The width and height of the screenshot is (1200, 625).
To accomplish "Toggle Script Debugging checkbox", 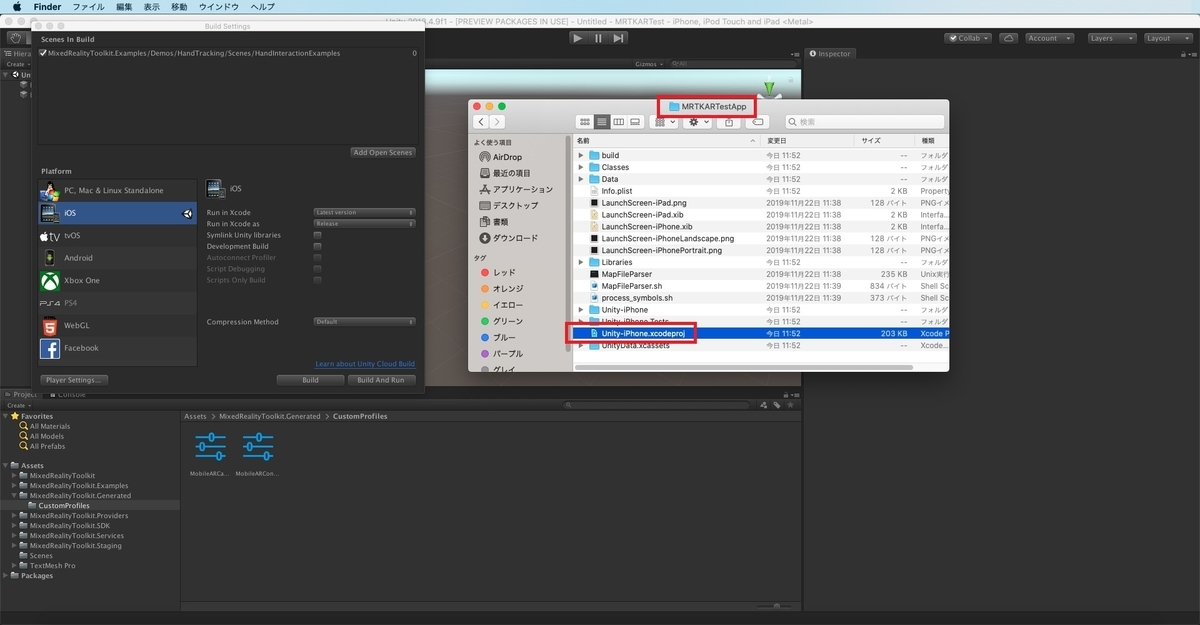I will [318, 269].
